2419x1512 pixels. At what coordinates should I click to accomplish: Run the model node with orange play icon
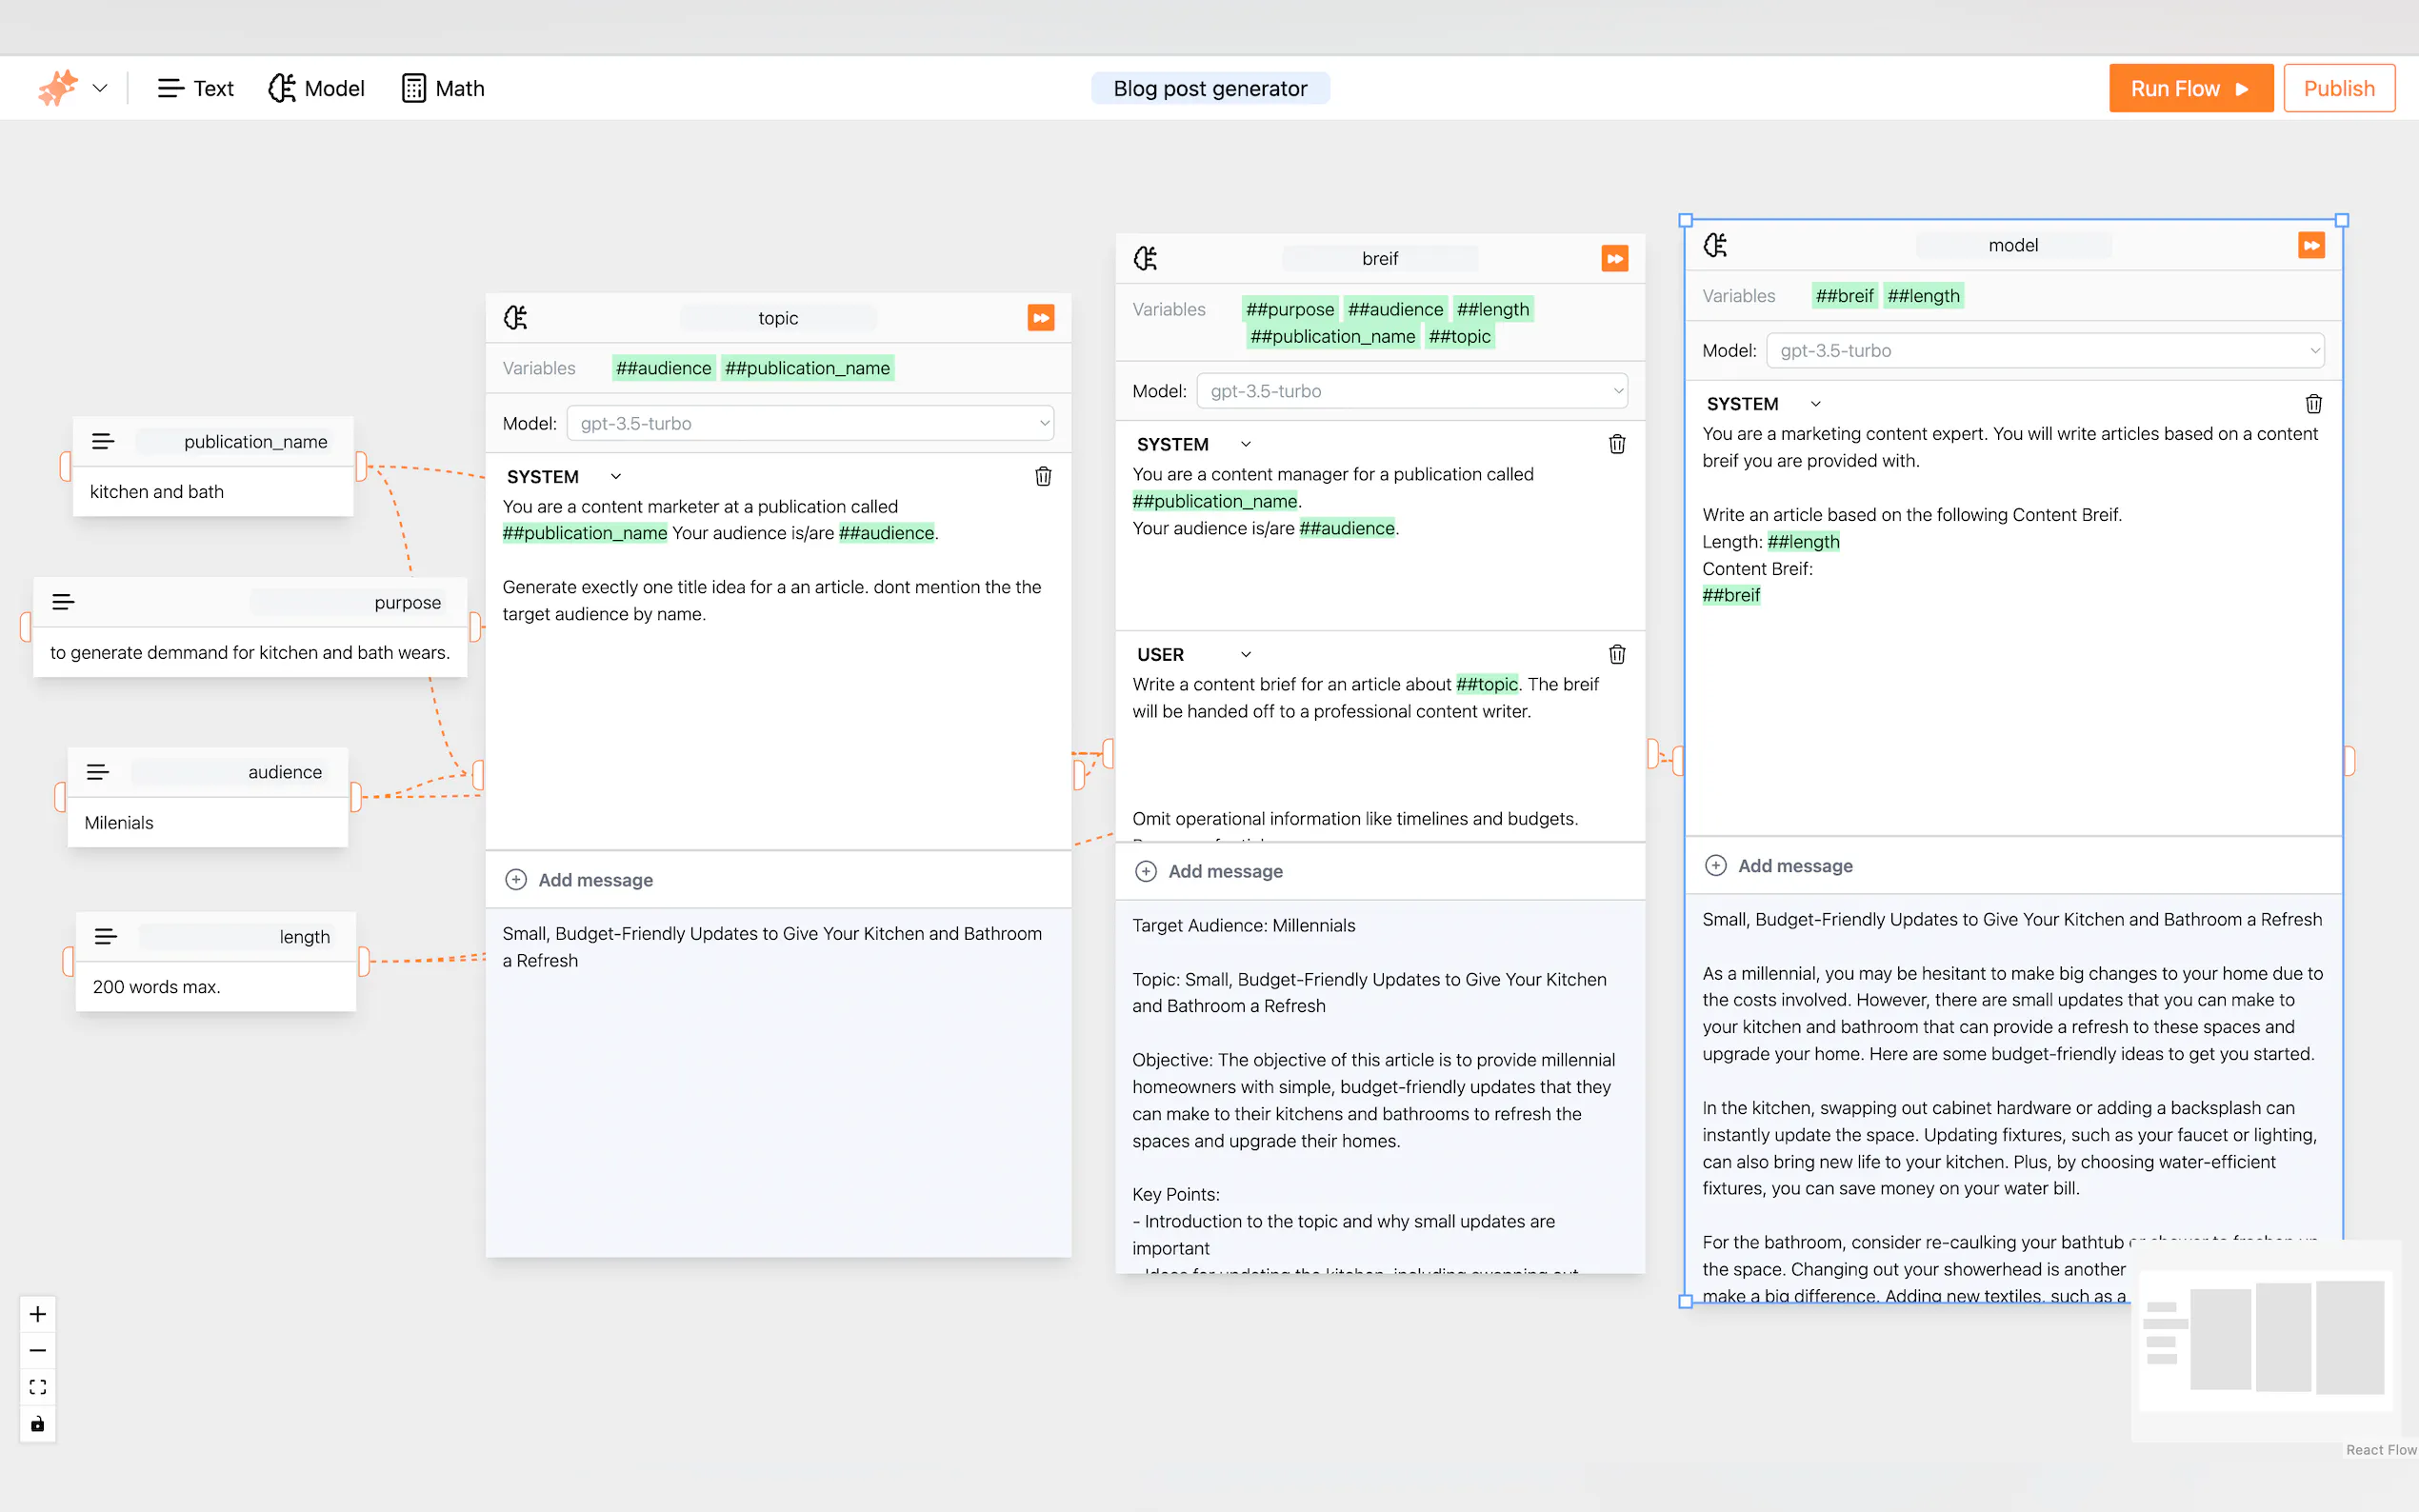point(2310,245)
